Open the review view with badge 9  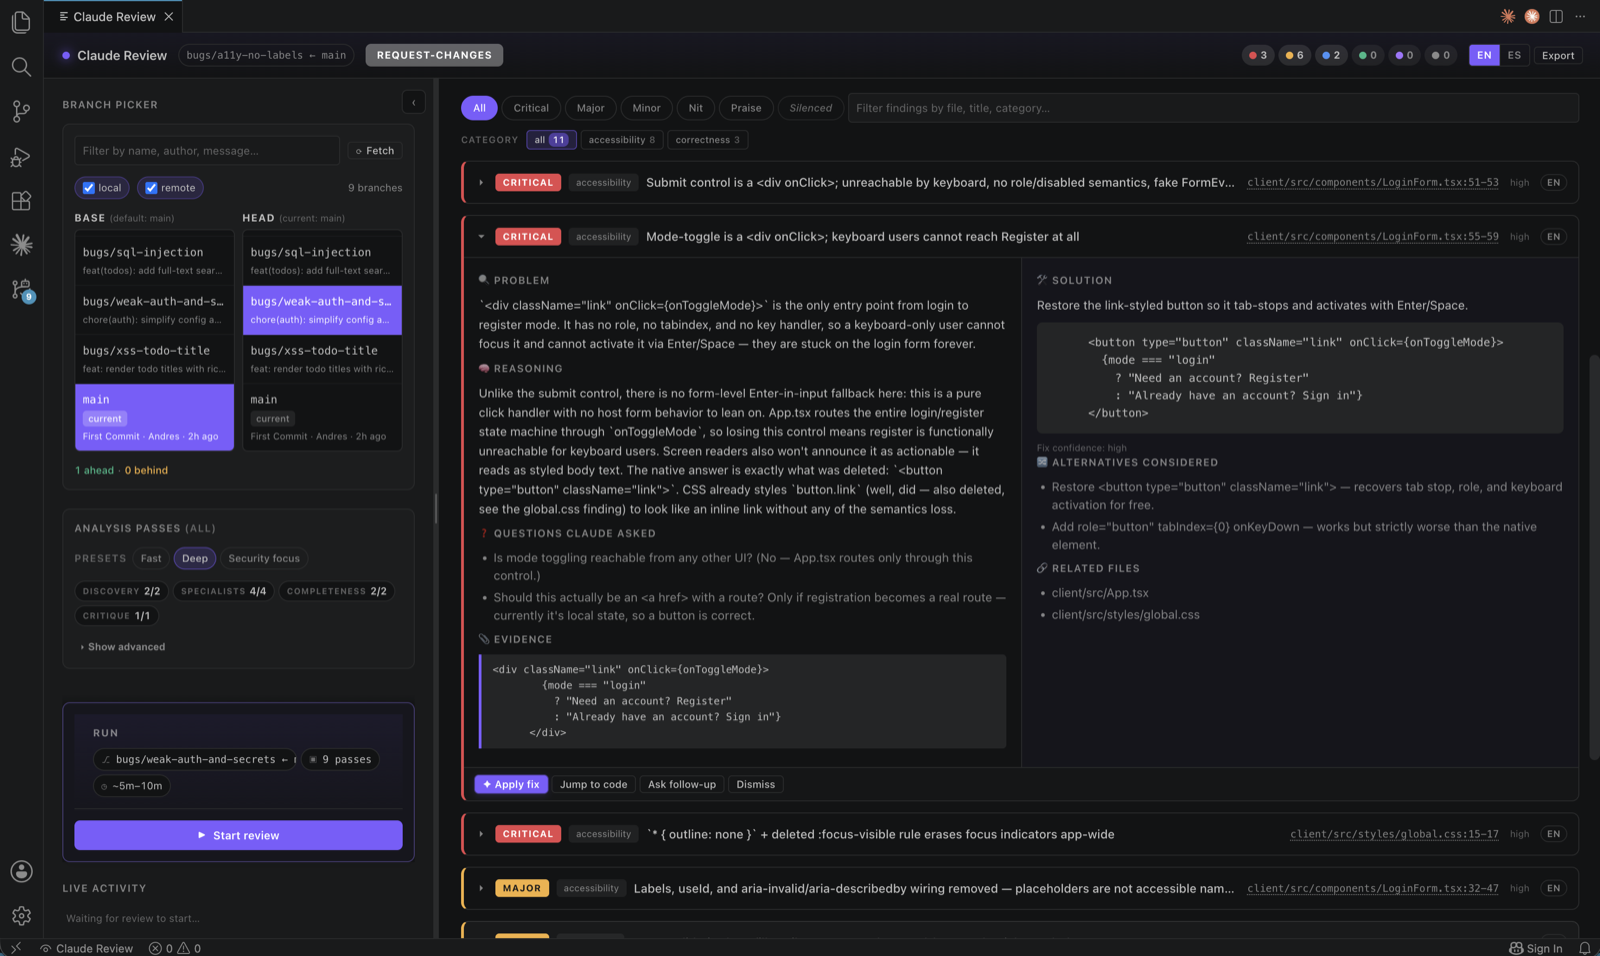tap(21, 290)
